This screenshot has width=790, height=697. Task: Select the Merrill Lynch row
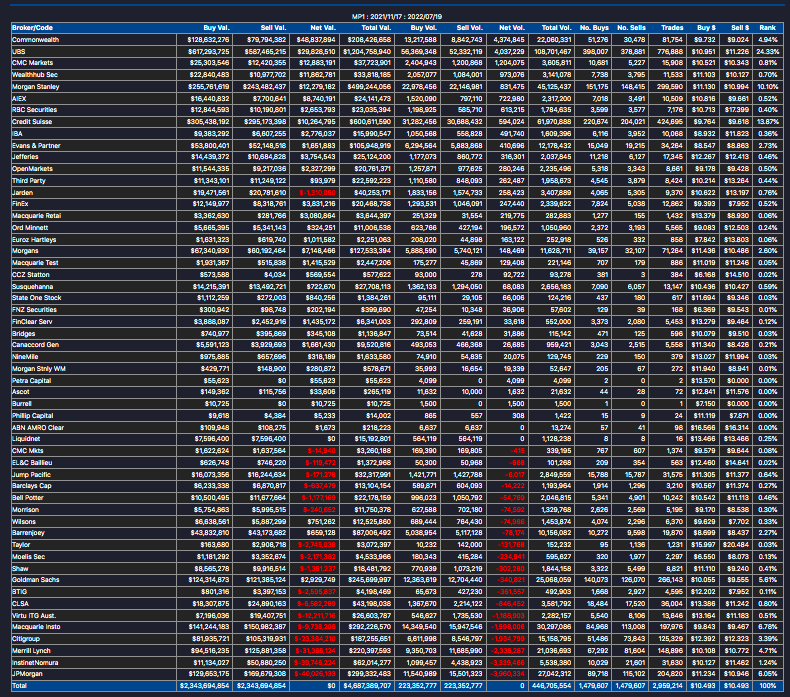pos(397,651)
